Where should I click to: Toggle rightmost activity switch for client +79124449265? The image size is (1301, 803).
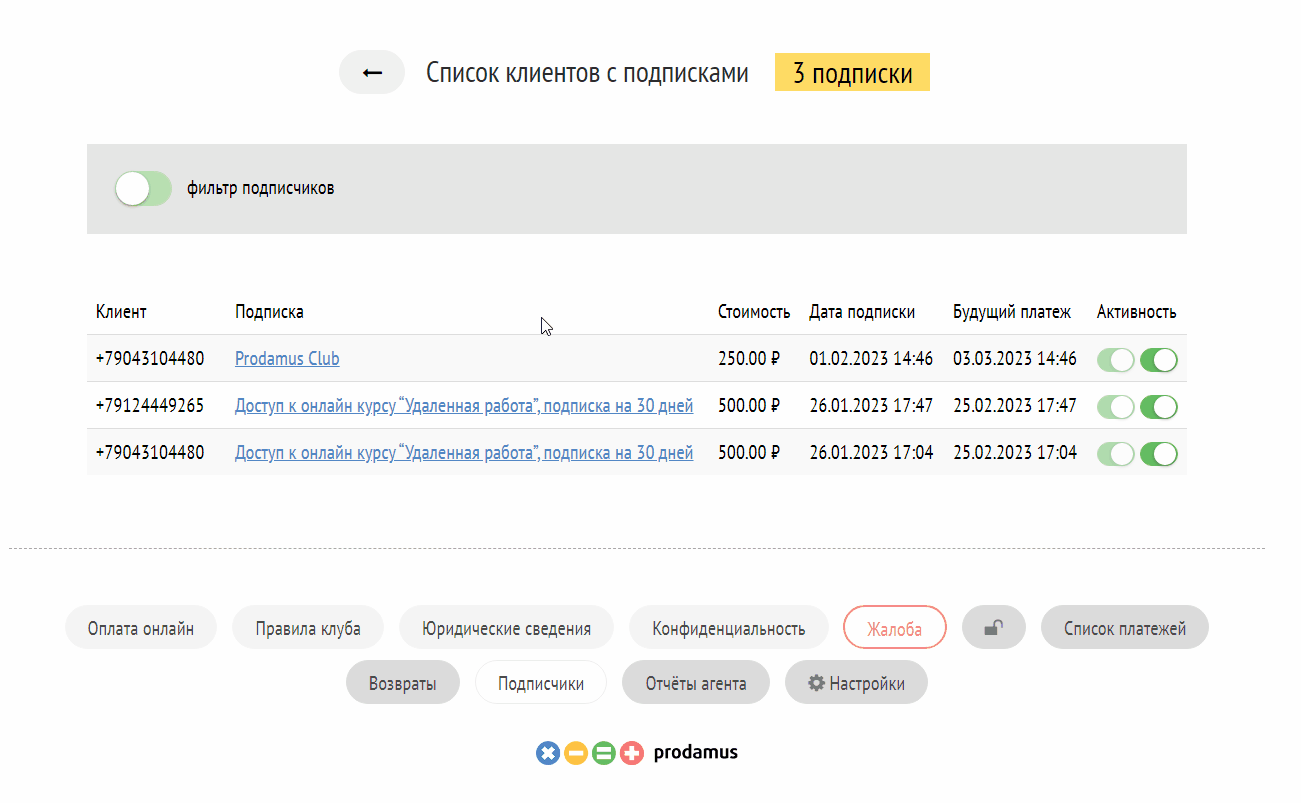(1158, 406)
